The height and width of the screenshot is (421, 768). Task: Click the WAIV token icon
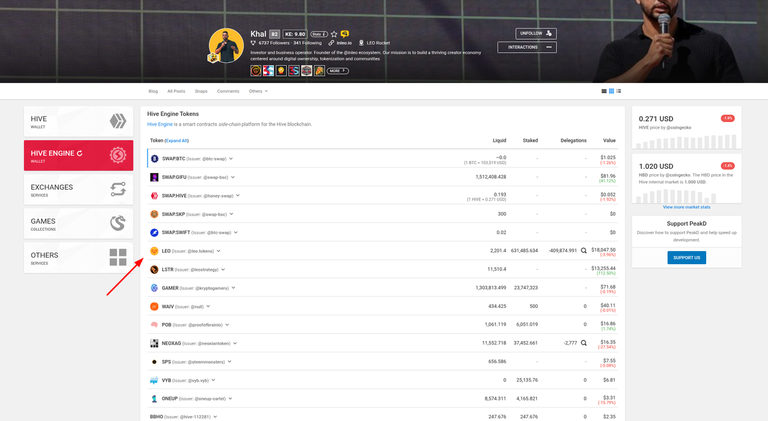[154, 306]
